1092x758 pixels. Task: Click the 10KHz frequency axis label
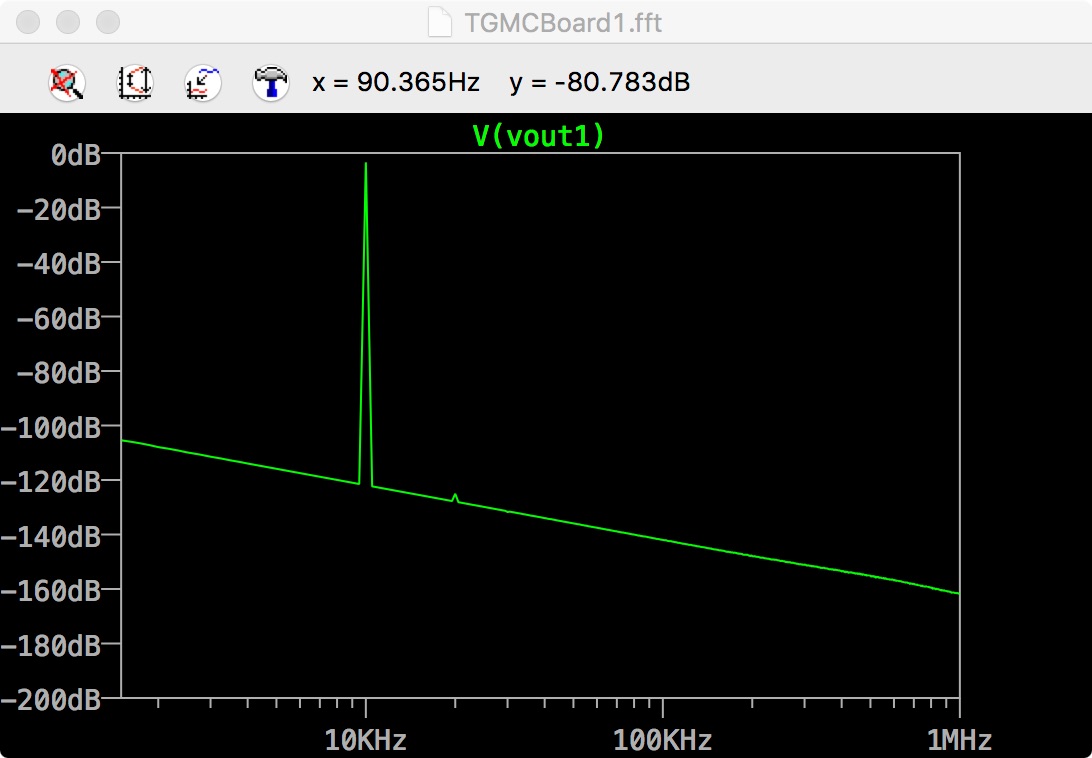366,740
